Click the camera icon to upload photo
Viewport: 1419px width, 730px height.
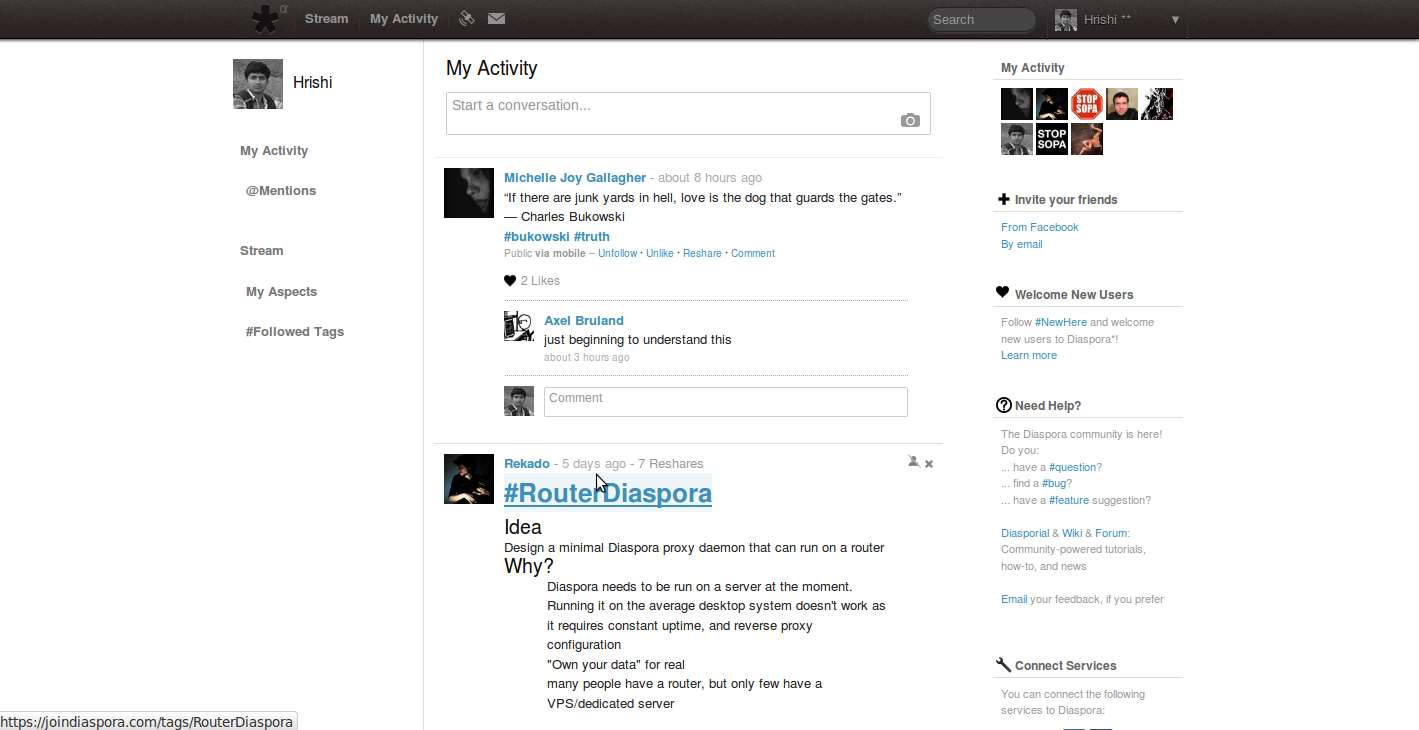pyautogui.click(x=909, y=120)
